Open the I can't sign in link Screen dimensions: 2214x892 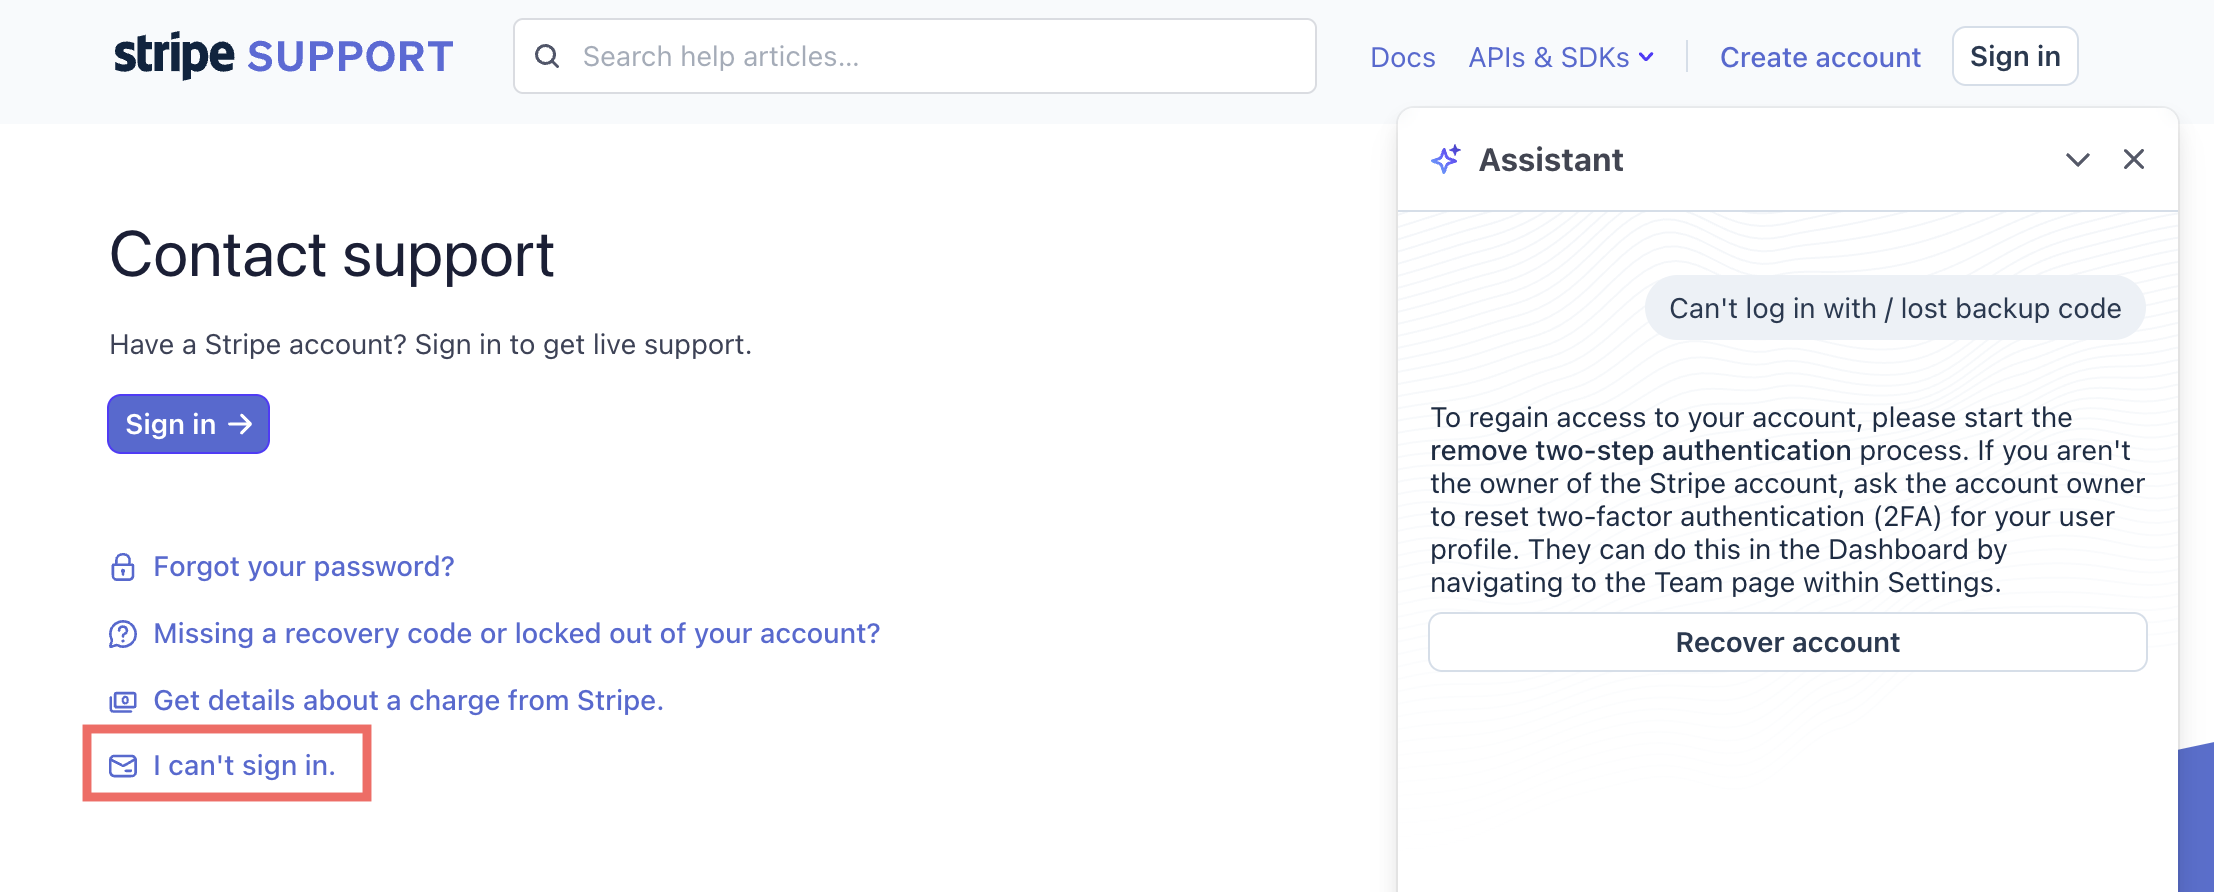coord(244,766)
